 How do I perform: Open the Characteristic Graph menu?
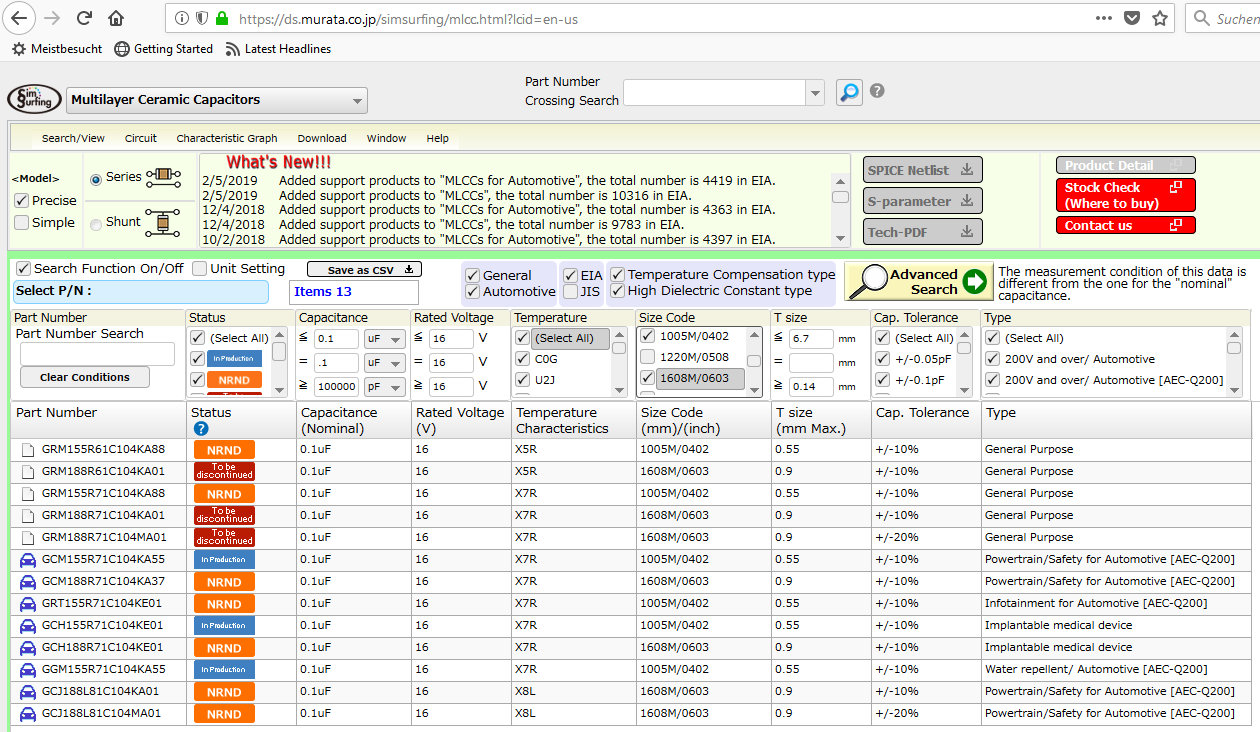227,138
